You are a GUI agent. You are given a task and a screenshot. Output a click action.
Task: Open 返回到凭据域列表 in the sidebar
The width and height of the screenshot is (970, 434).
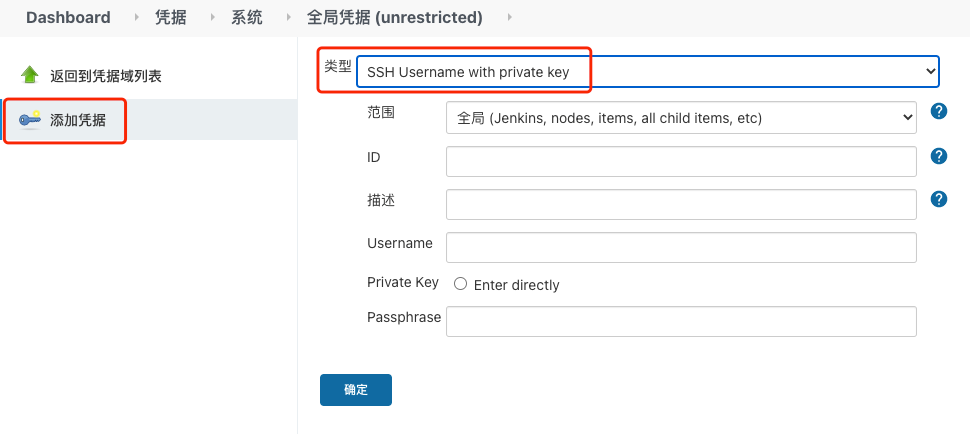coord(106,76)
